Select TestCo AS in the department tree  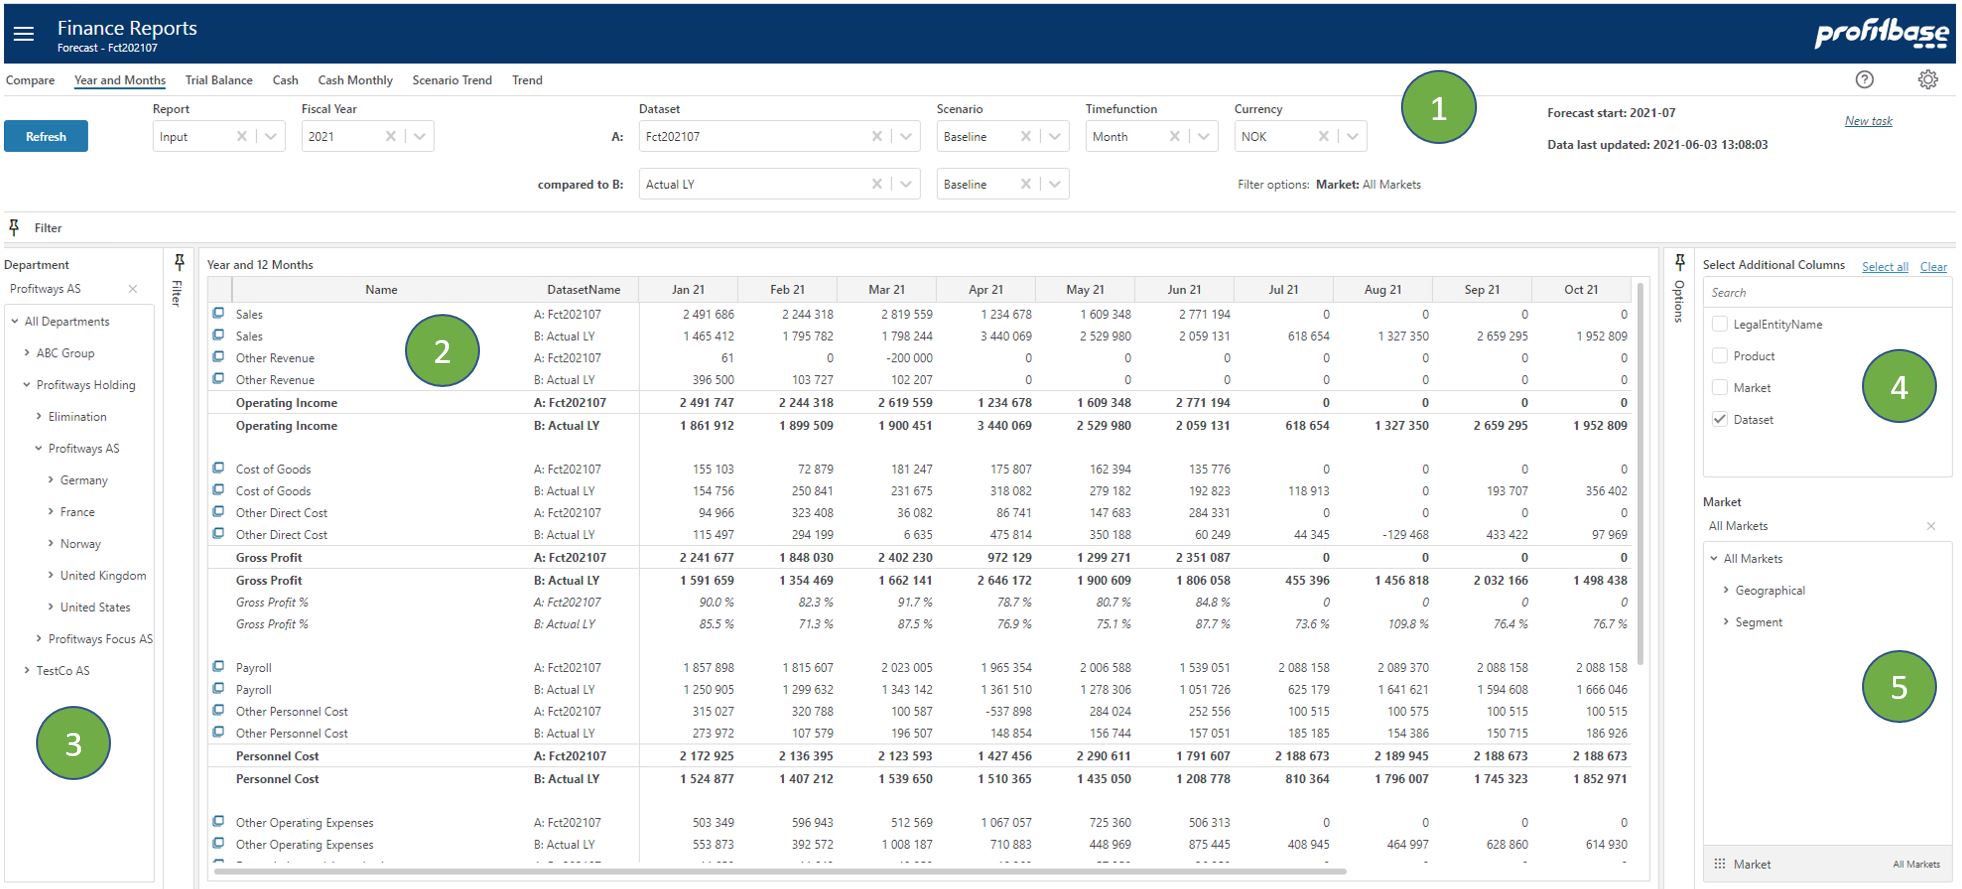[x=63, y=671]
